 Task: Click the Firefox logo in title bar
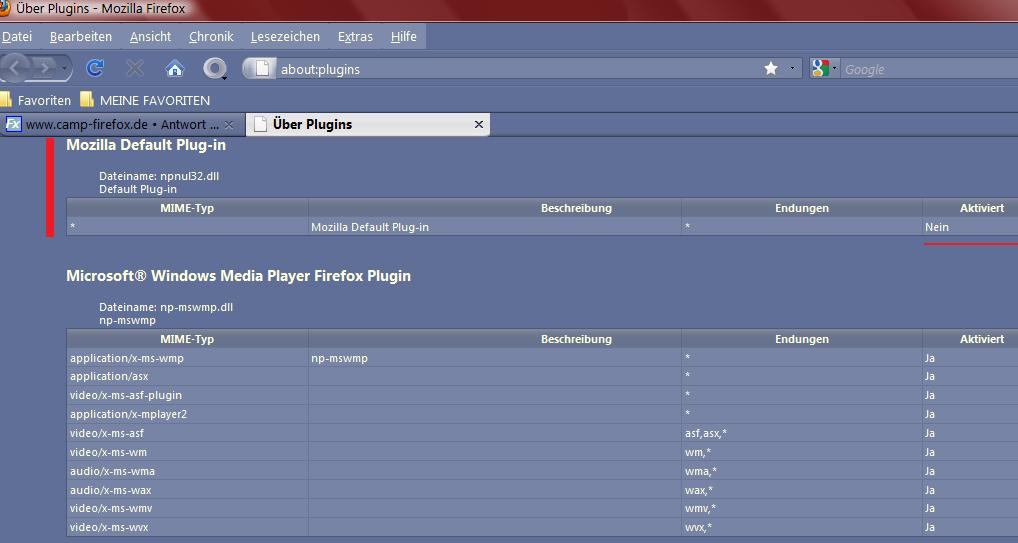point(5,8)
